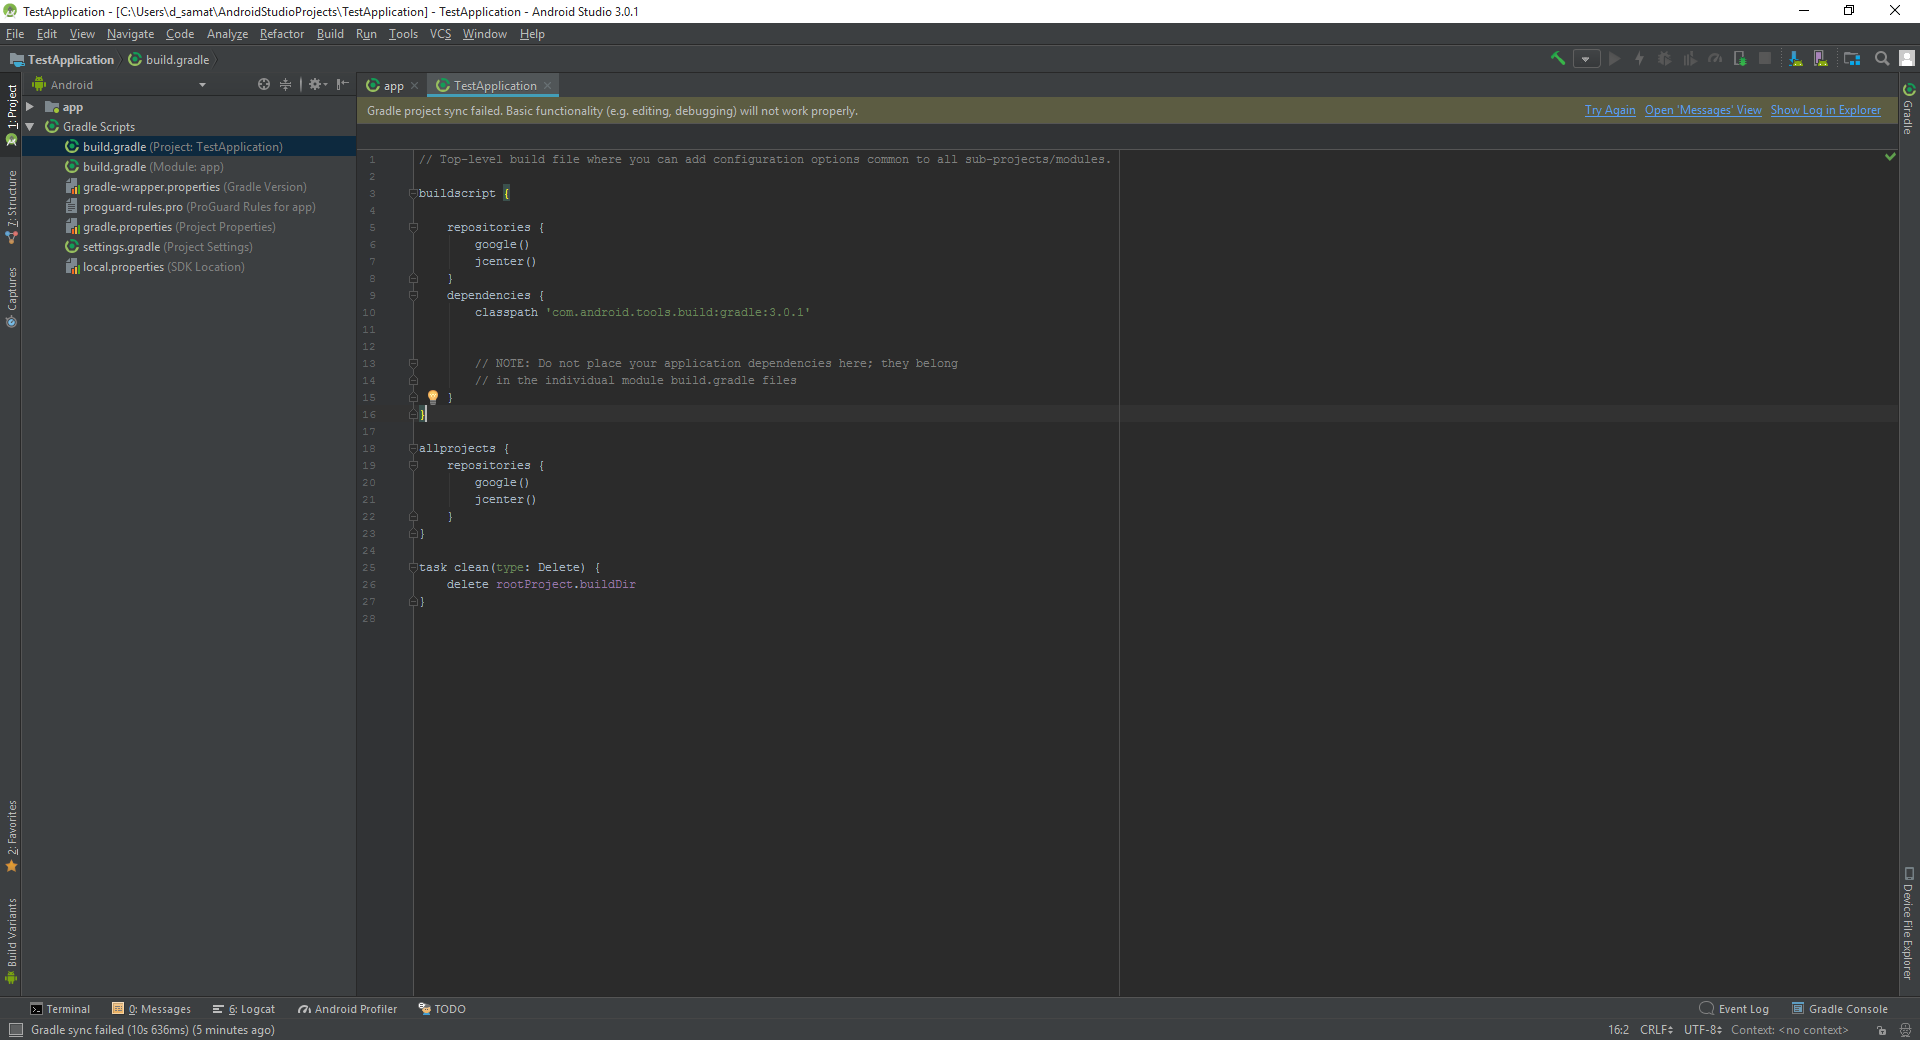
Task: Click the Run with Coverage icon
Action: click(x=1690, y=59)
